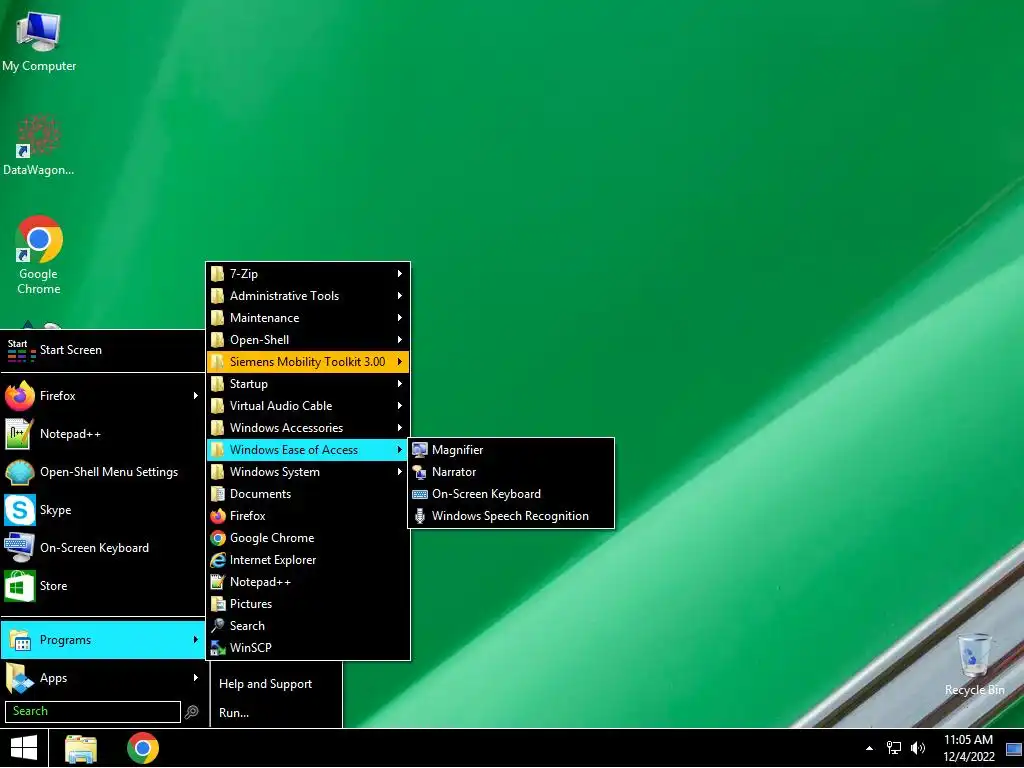Screen dimensions: 1024x768
Task: Click the Open-Shell Menu Settings shell icon
Action: (x=20, y=472)
